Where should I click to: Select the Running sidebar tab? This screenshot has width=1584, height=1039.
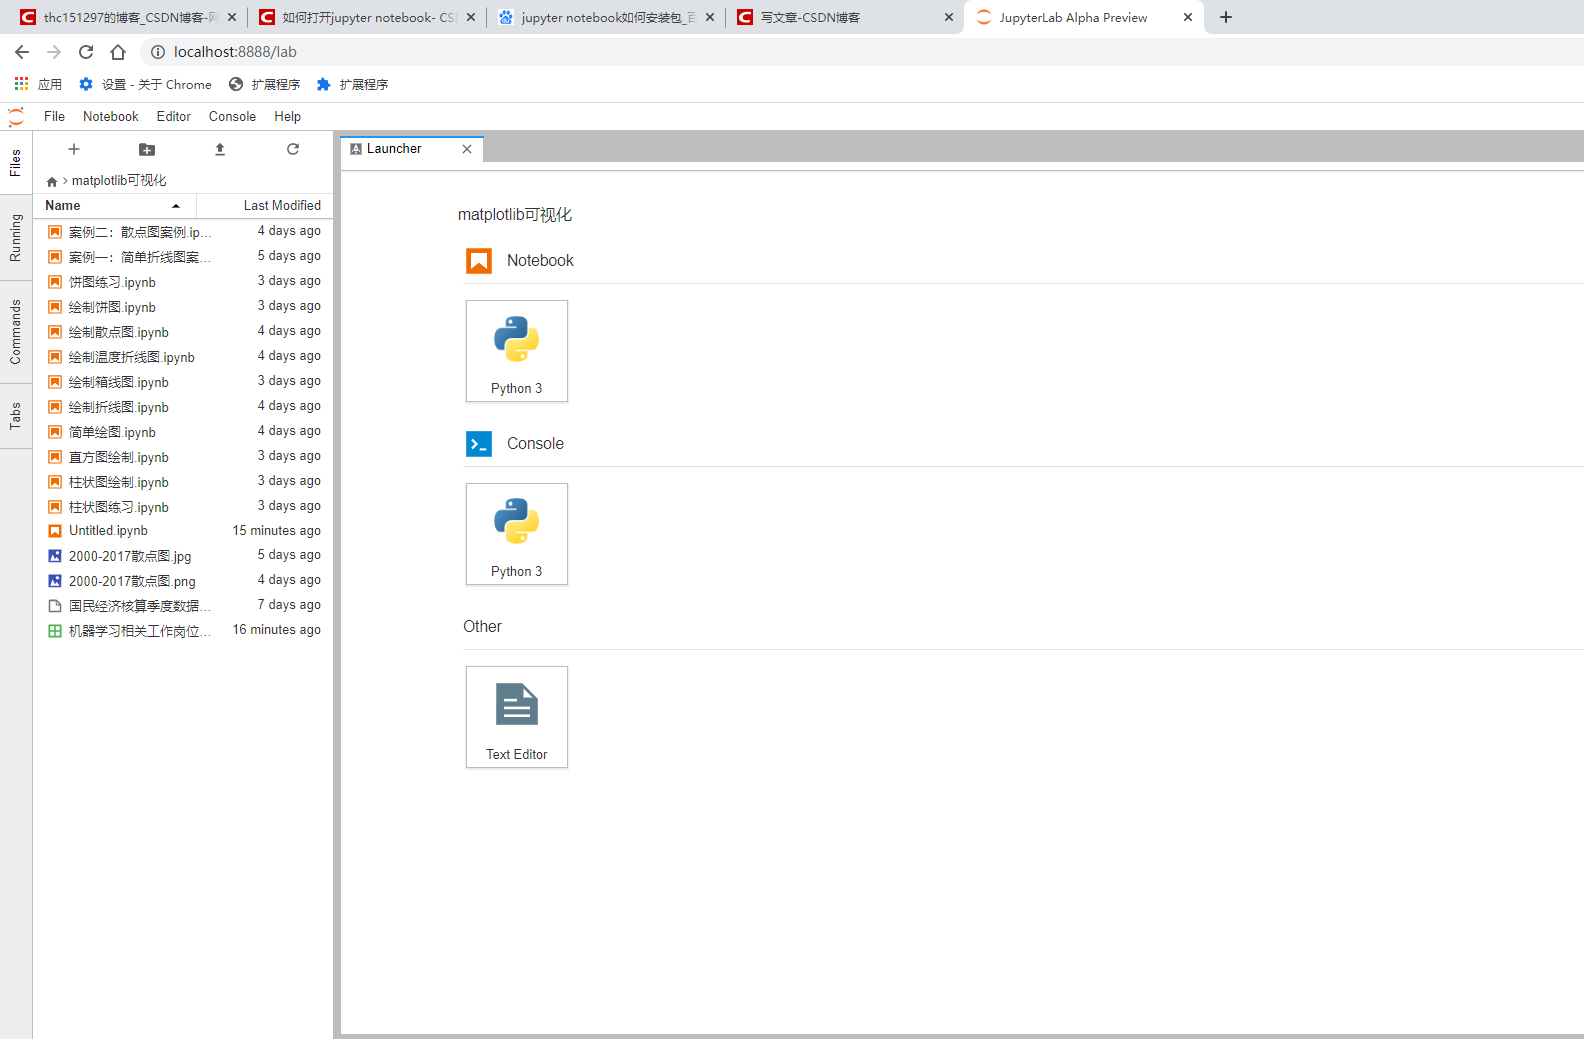click(x=16, y=238)
